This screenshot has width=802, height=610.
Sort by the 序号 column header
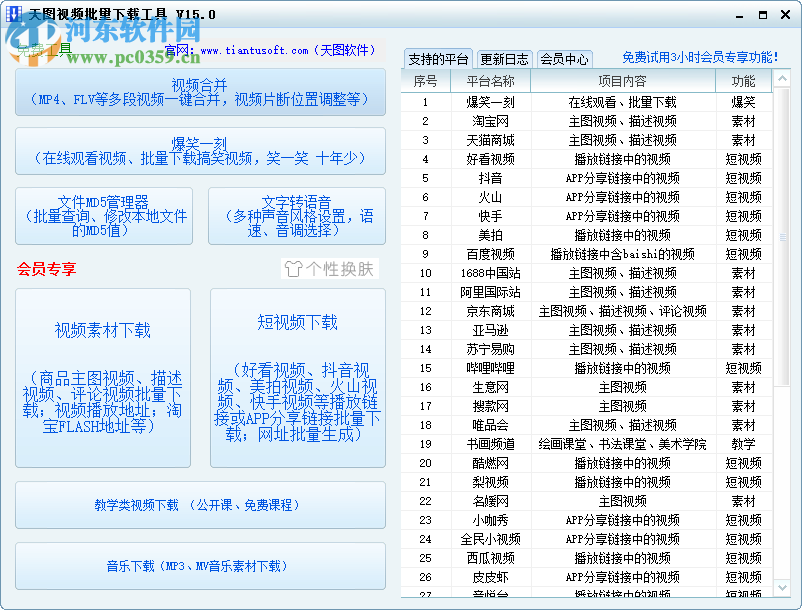point(426,81)
